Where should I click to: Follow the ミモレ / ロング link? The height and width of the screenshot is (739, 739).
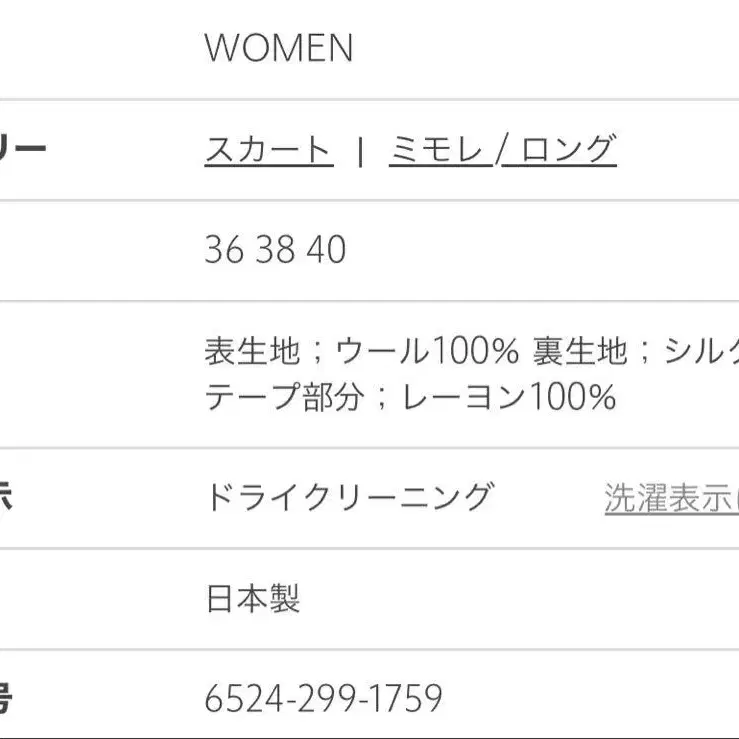click(x=502, y=150)
